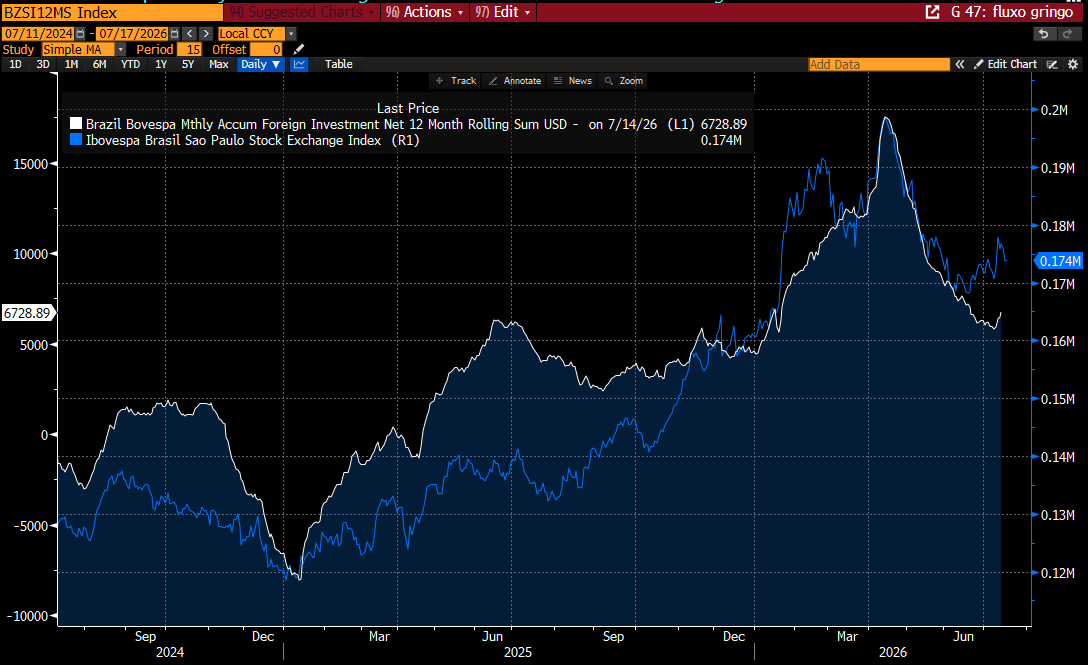
Task: Click the pencil icon beside Offset field
Action: (x=298, y=49)
